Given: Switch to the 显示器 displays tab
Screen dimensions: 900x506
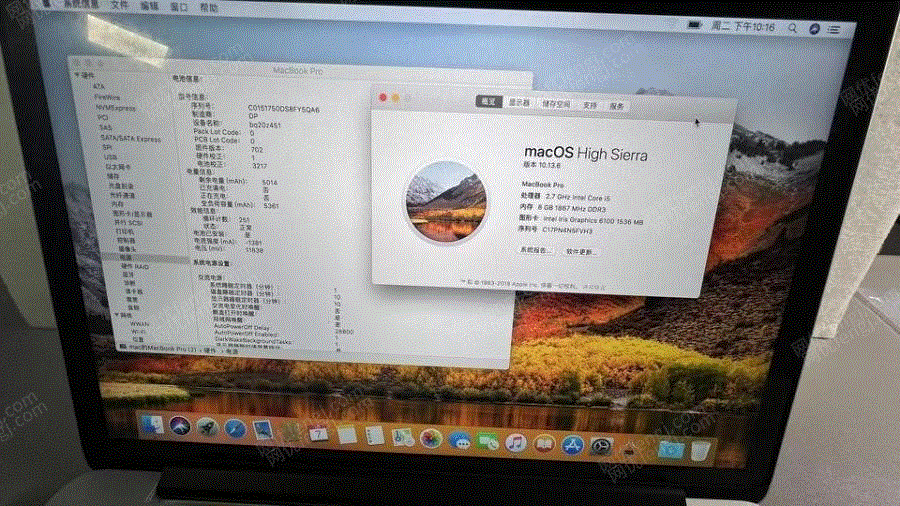Looking at the screenshot, I should pos(519,102).
